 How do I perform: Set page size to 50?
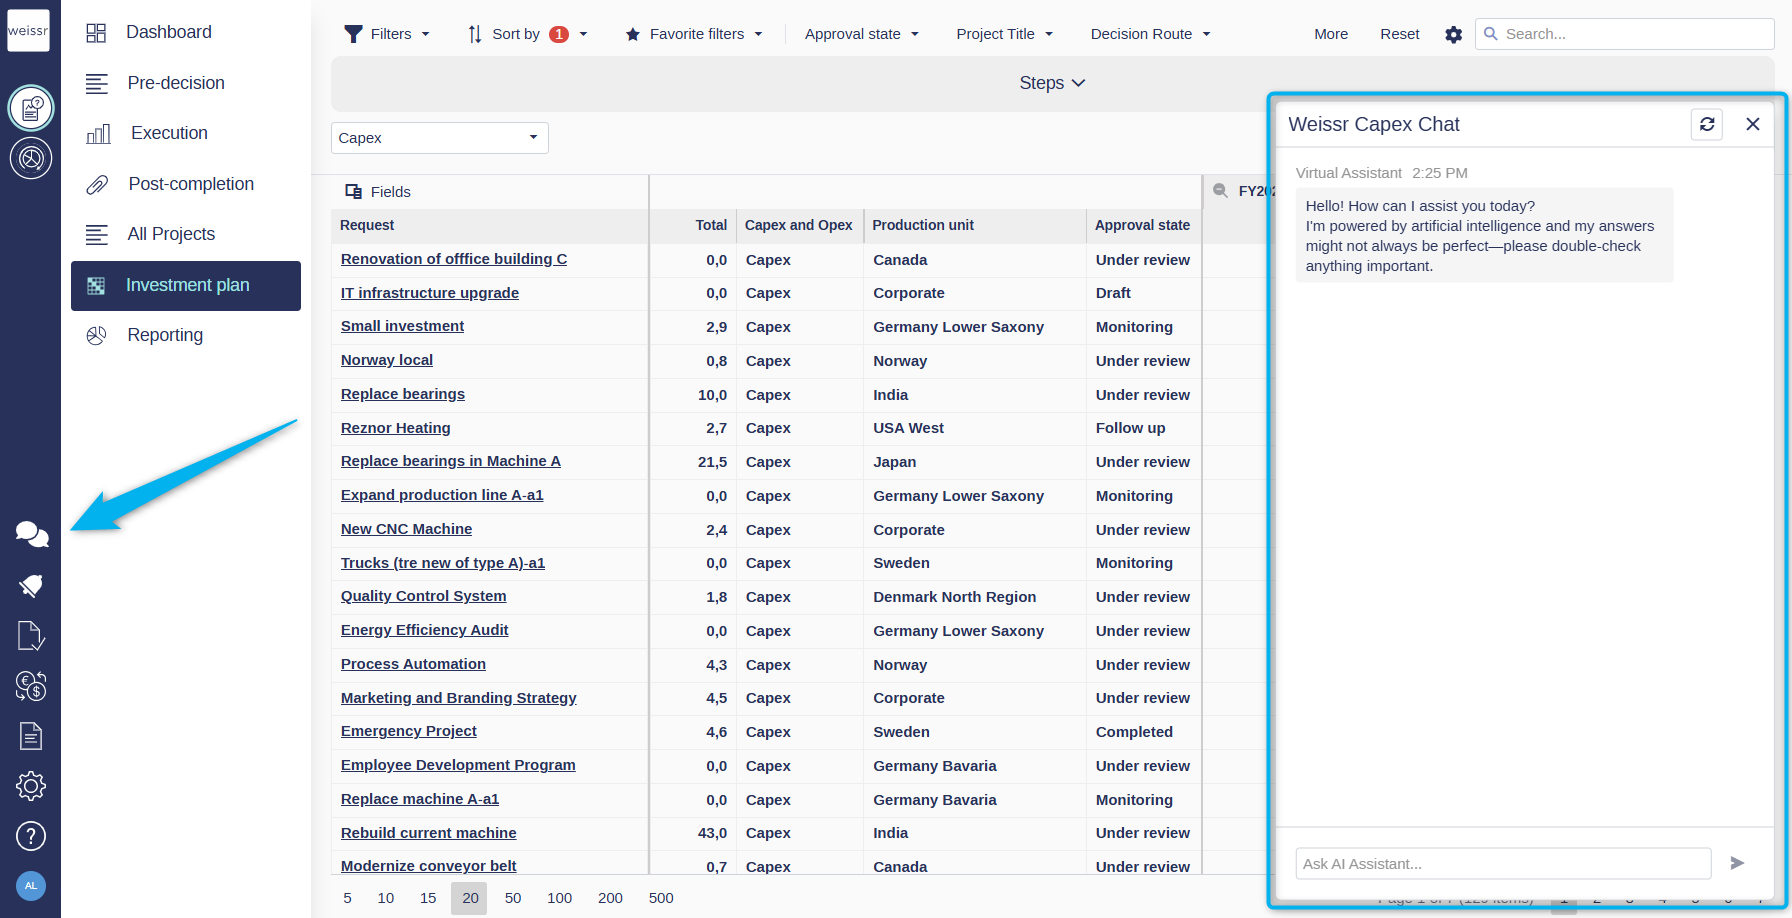tap(513, 898)
